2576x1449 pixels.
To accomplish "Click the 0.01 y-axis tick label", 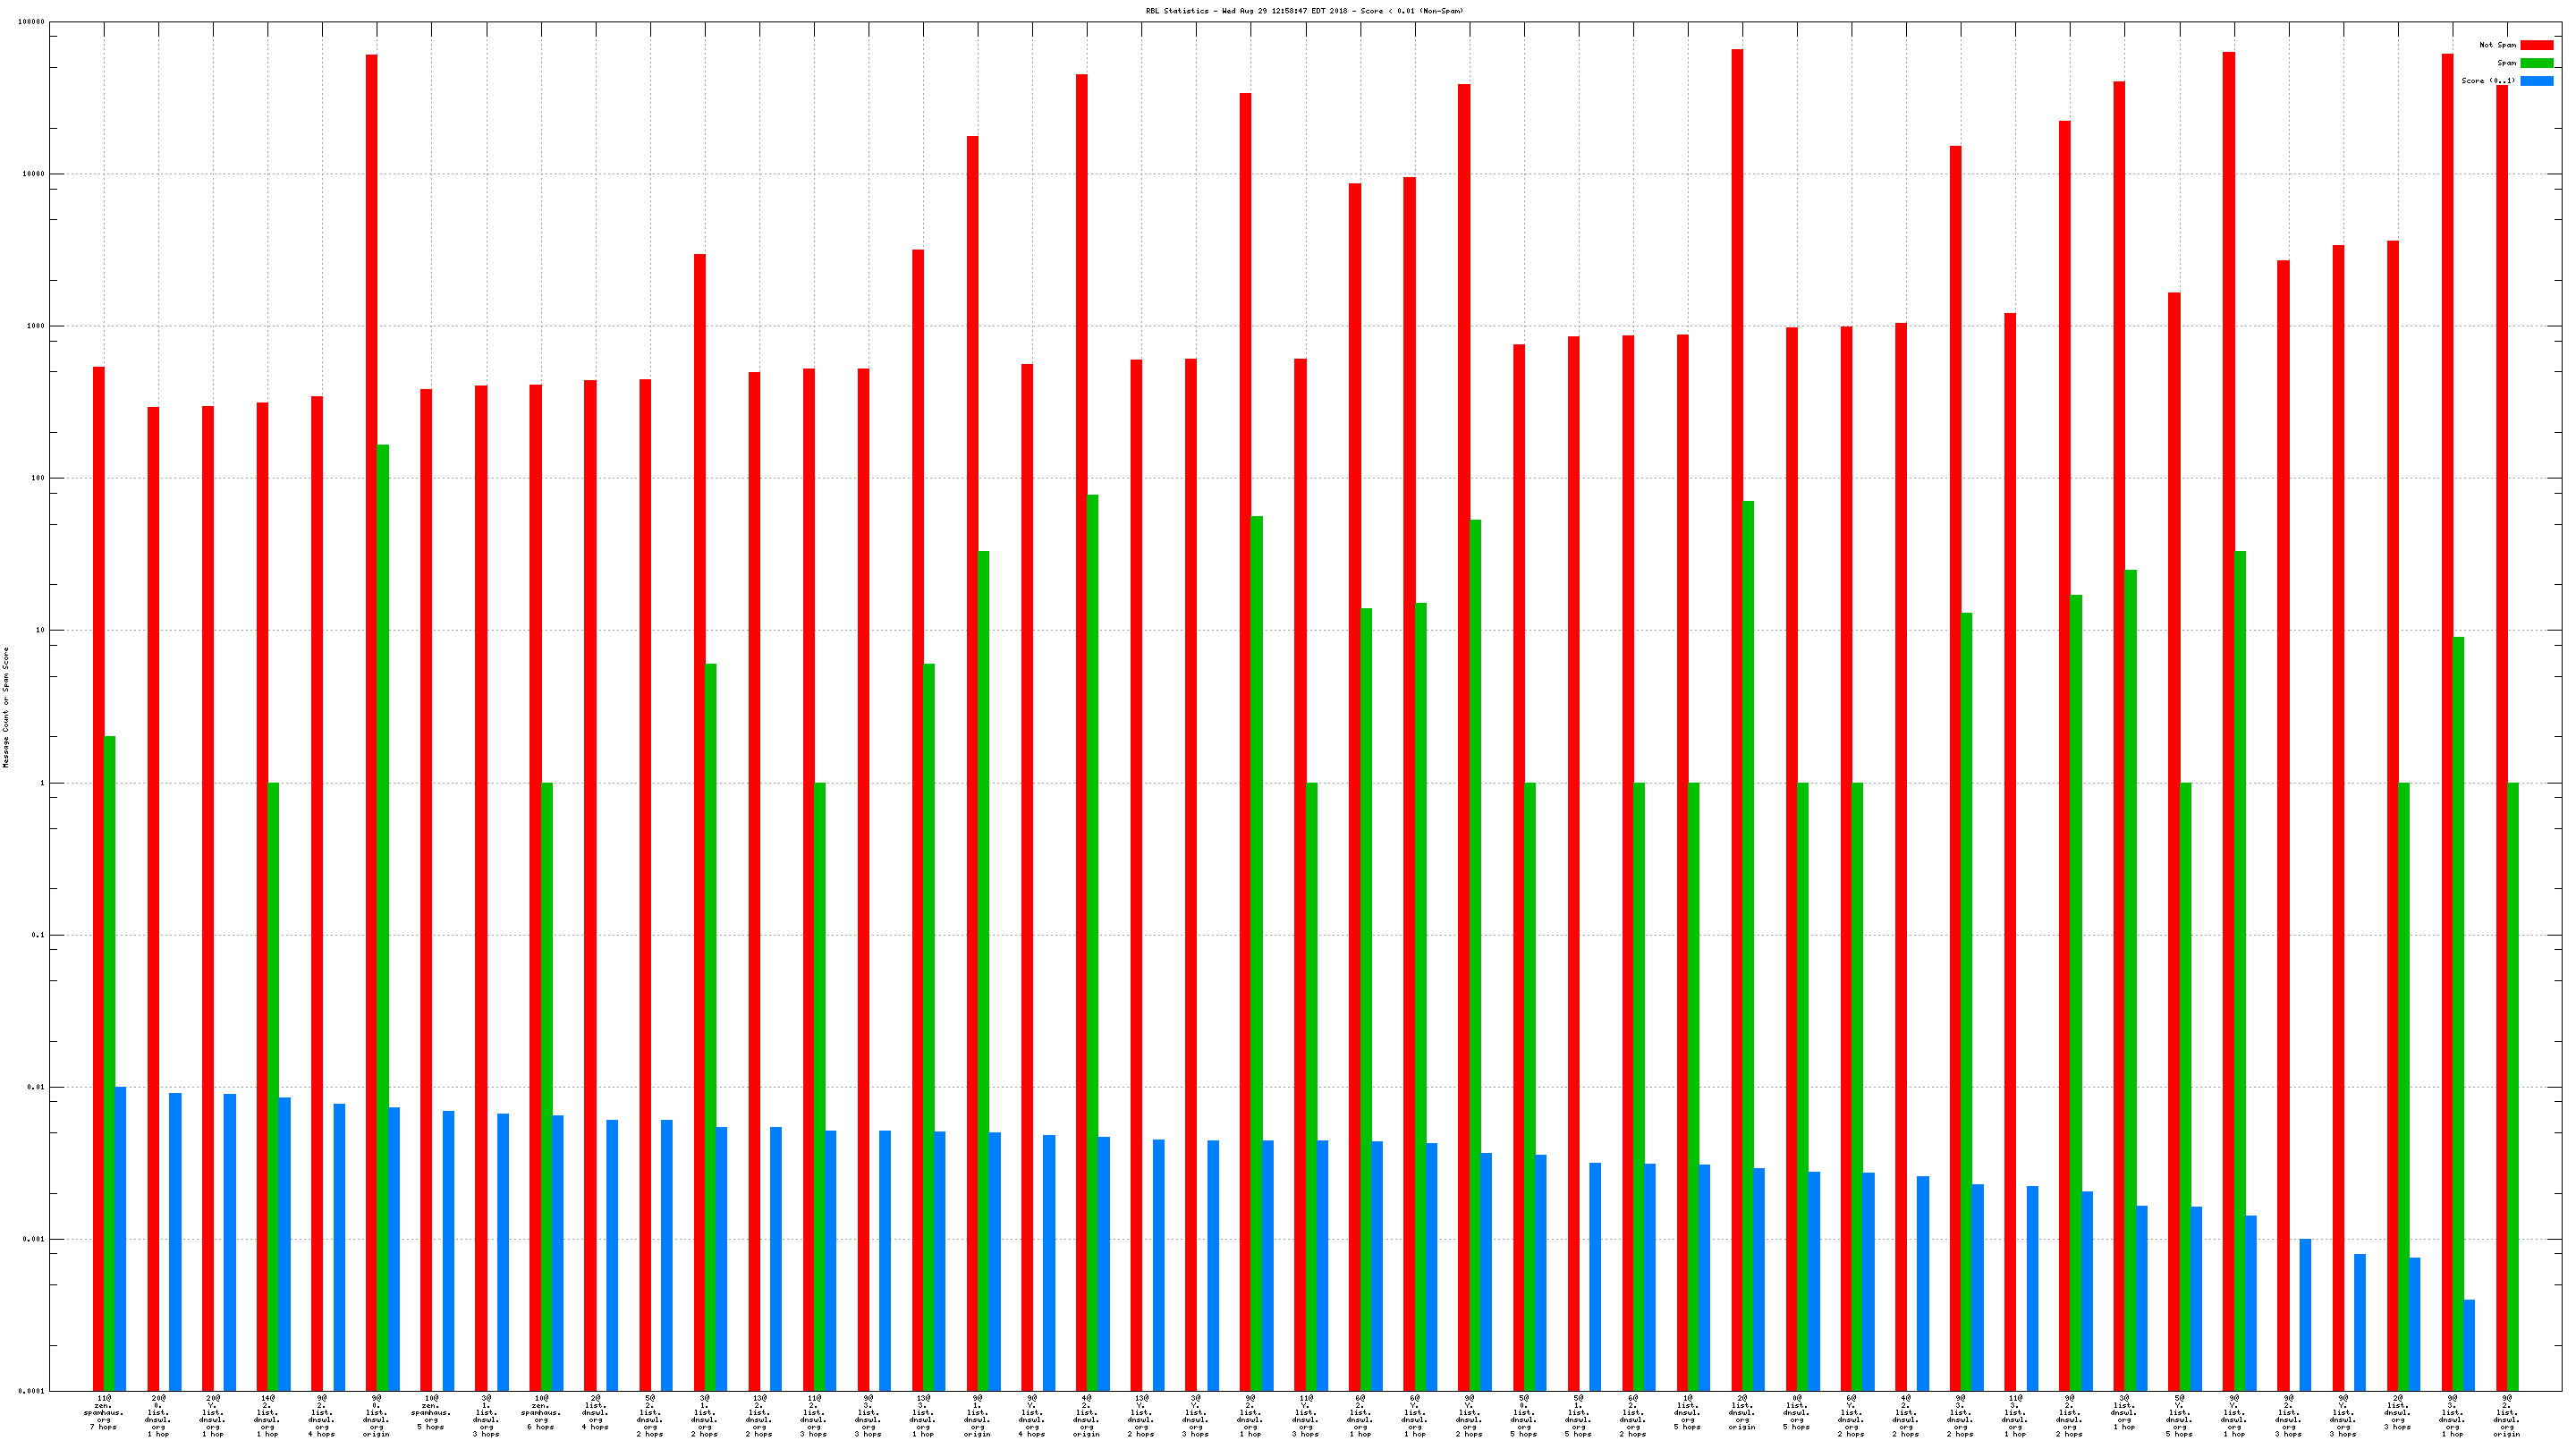I will [x=37, y=1087].
